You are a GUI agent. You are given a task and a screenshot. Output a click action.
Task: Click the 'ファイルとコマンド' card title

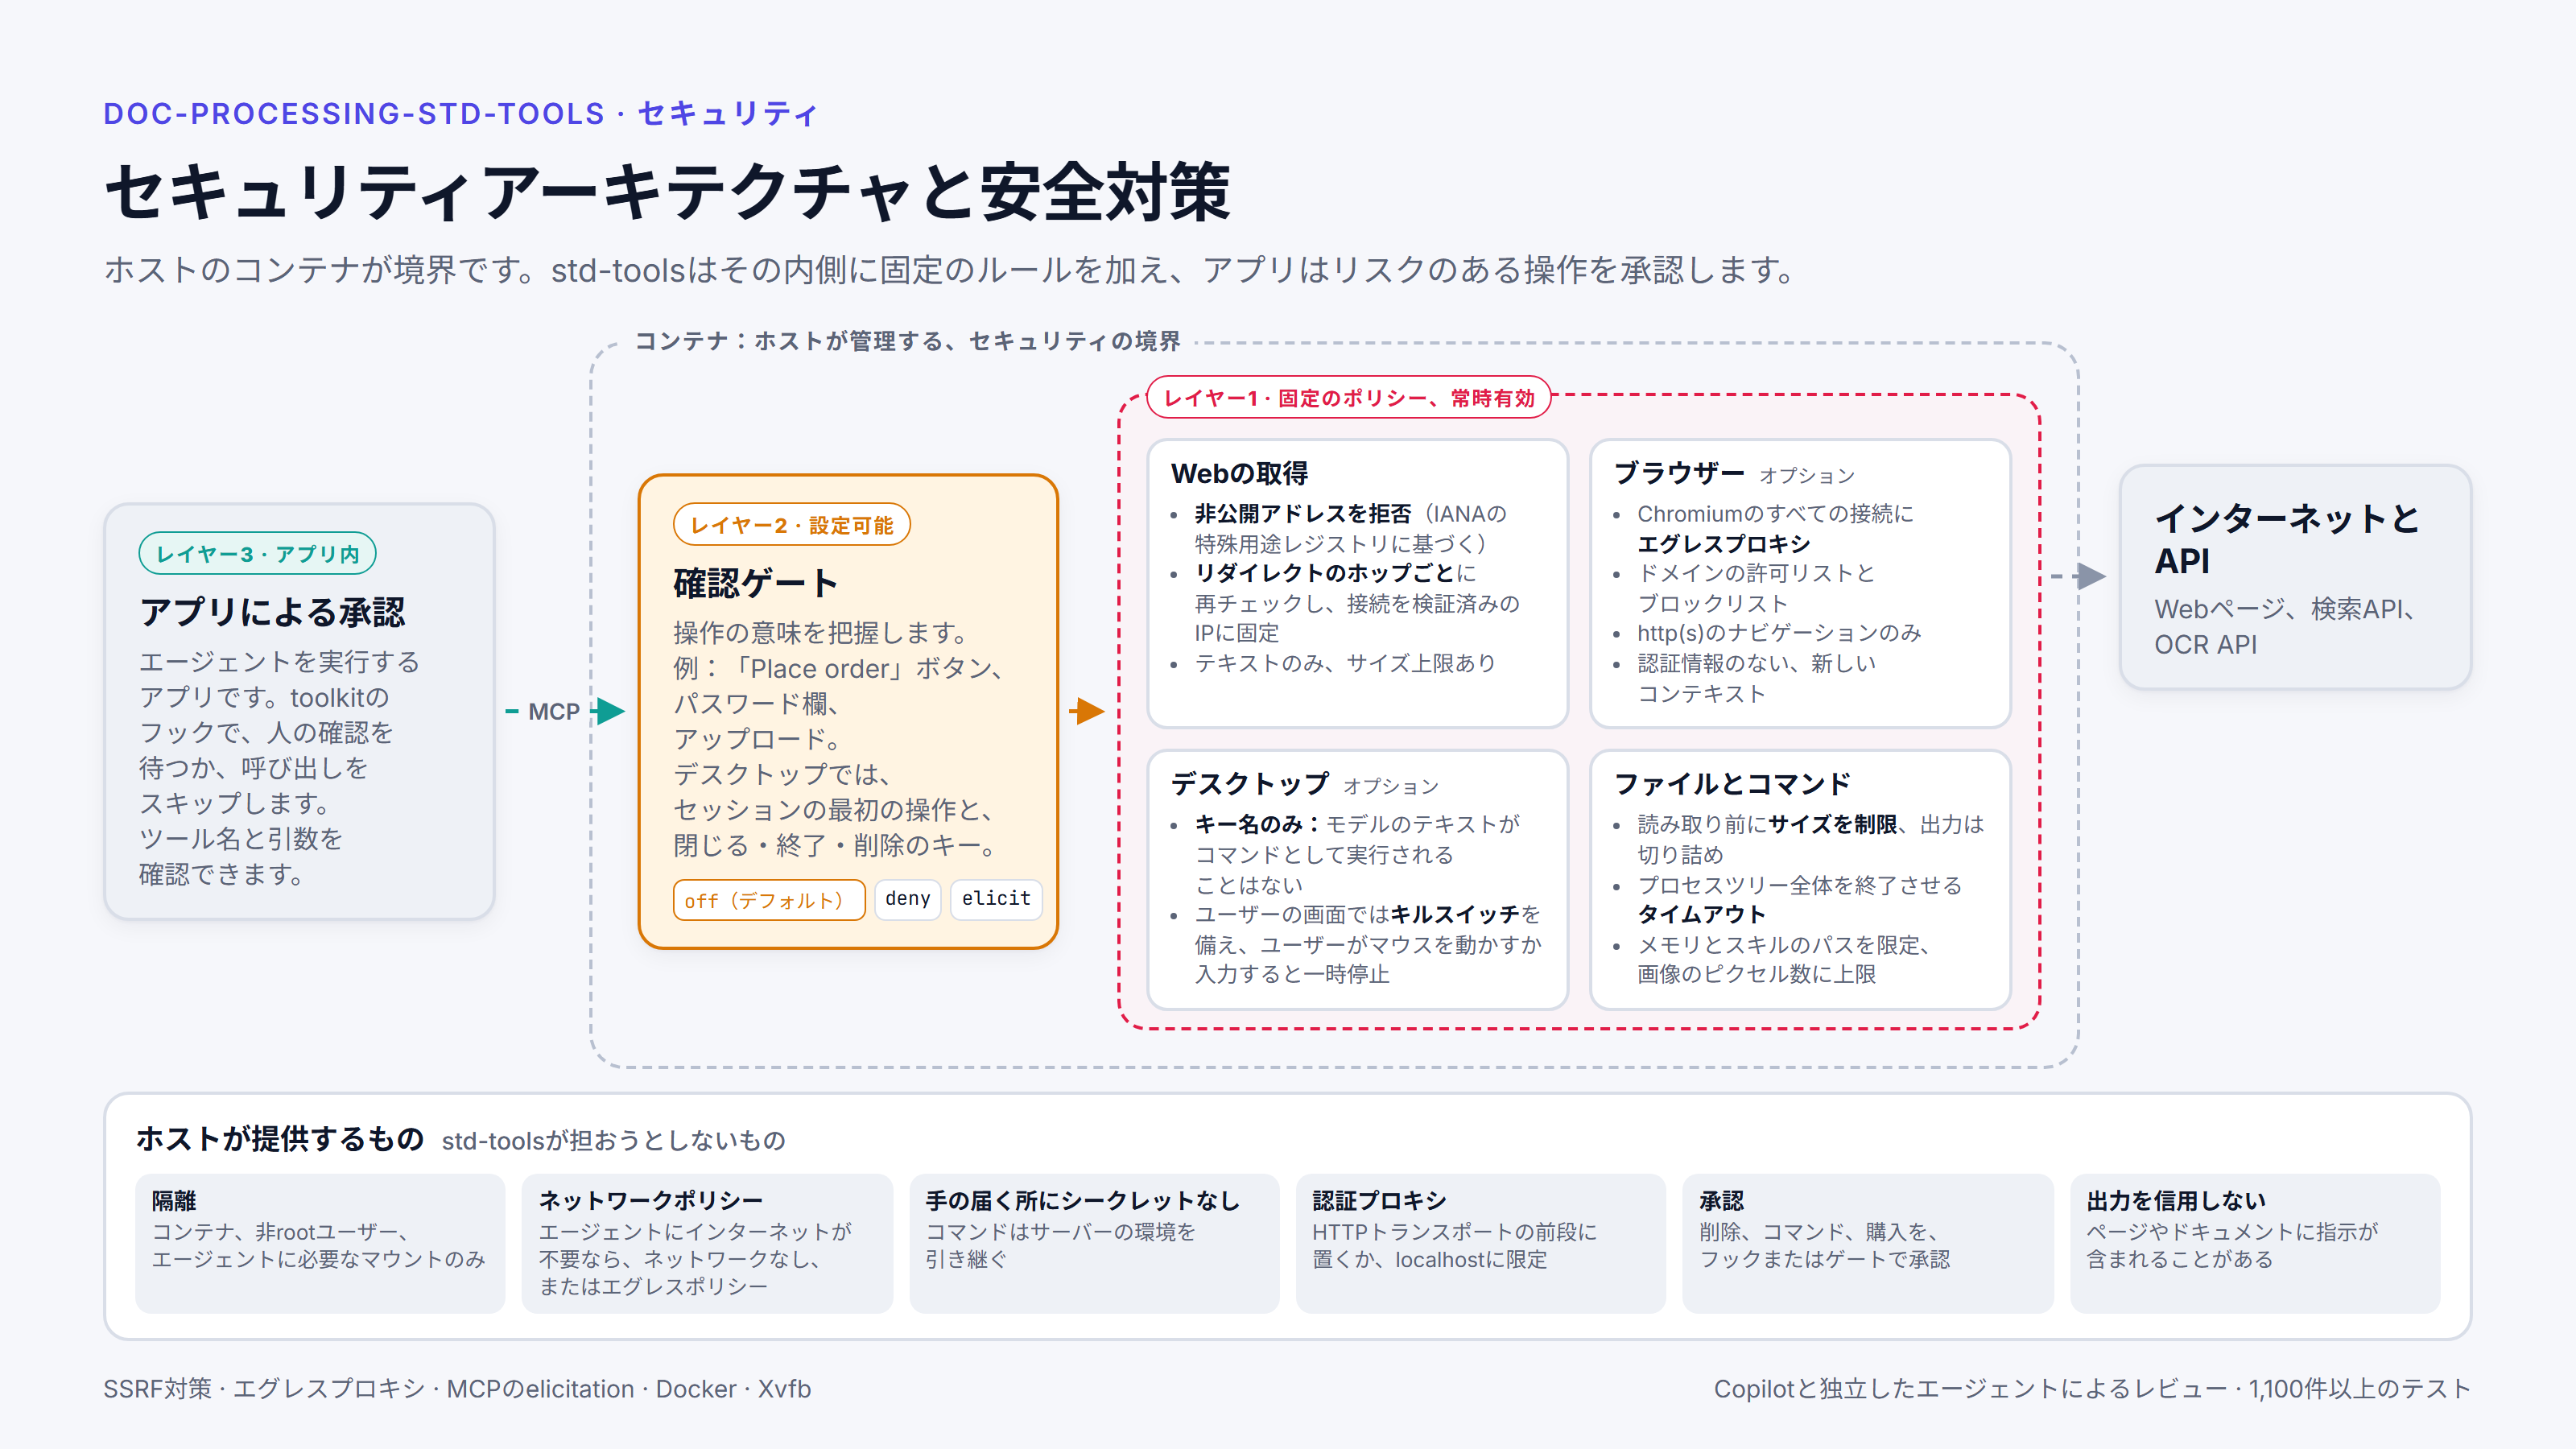click(1732, 784)
